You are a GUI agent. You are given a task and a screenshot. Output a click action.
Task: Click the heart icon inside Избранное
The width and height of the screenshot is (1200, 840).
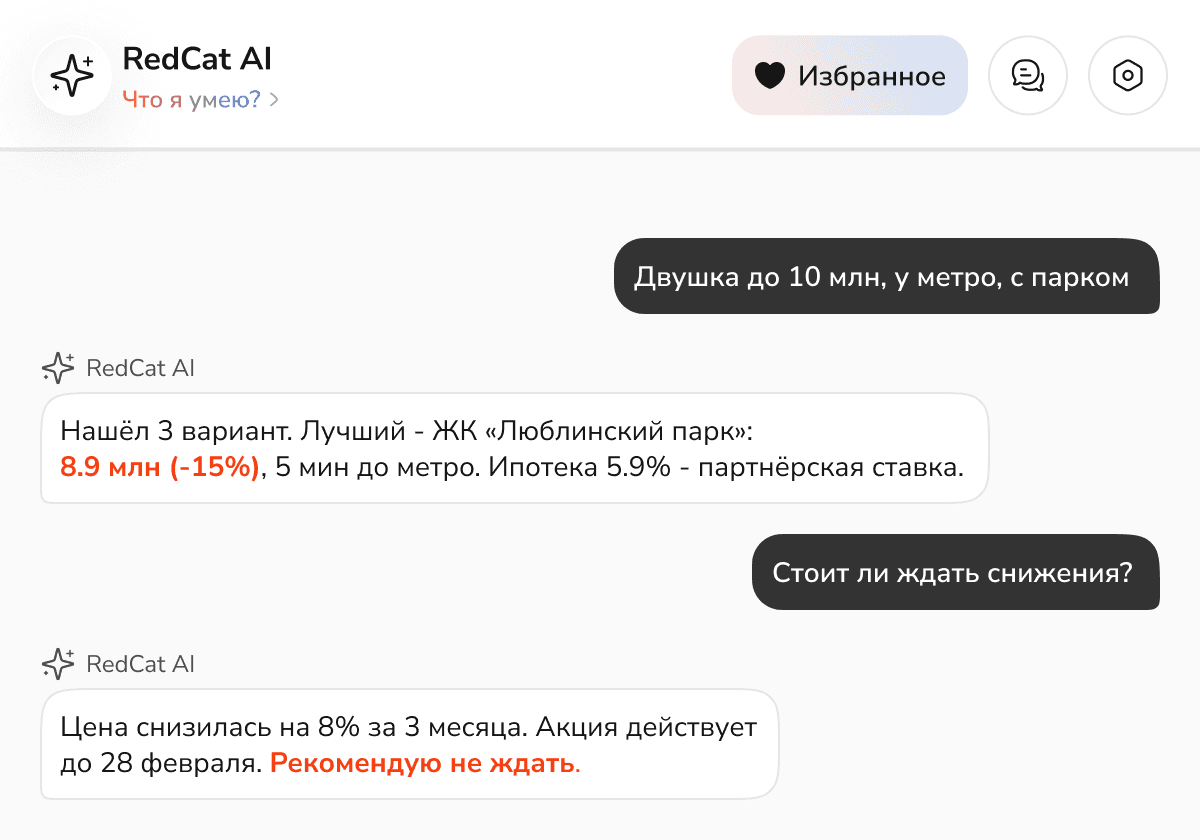(x=770, y=75)
